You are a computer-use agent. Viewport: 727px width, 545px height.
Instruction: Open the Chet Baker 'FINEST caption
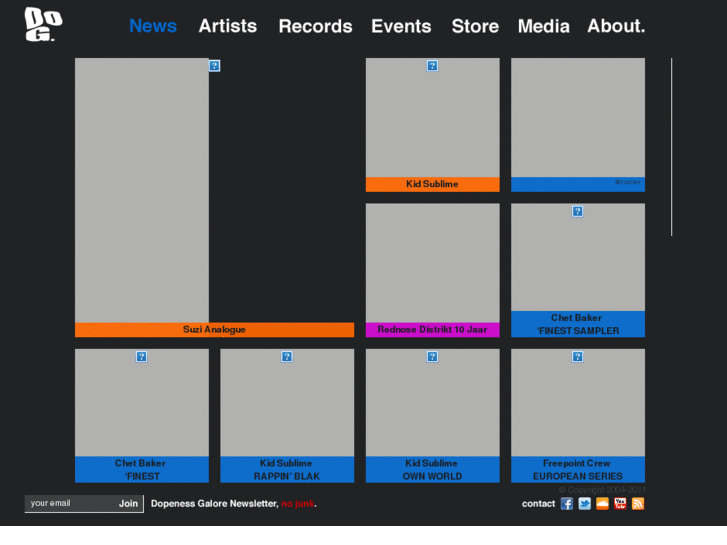pos(142,469)
